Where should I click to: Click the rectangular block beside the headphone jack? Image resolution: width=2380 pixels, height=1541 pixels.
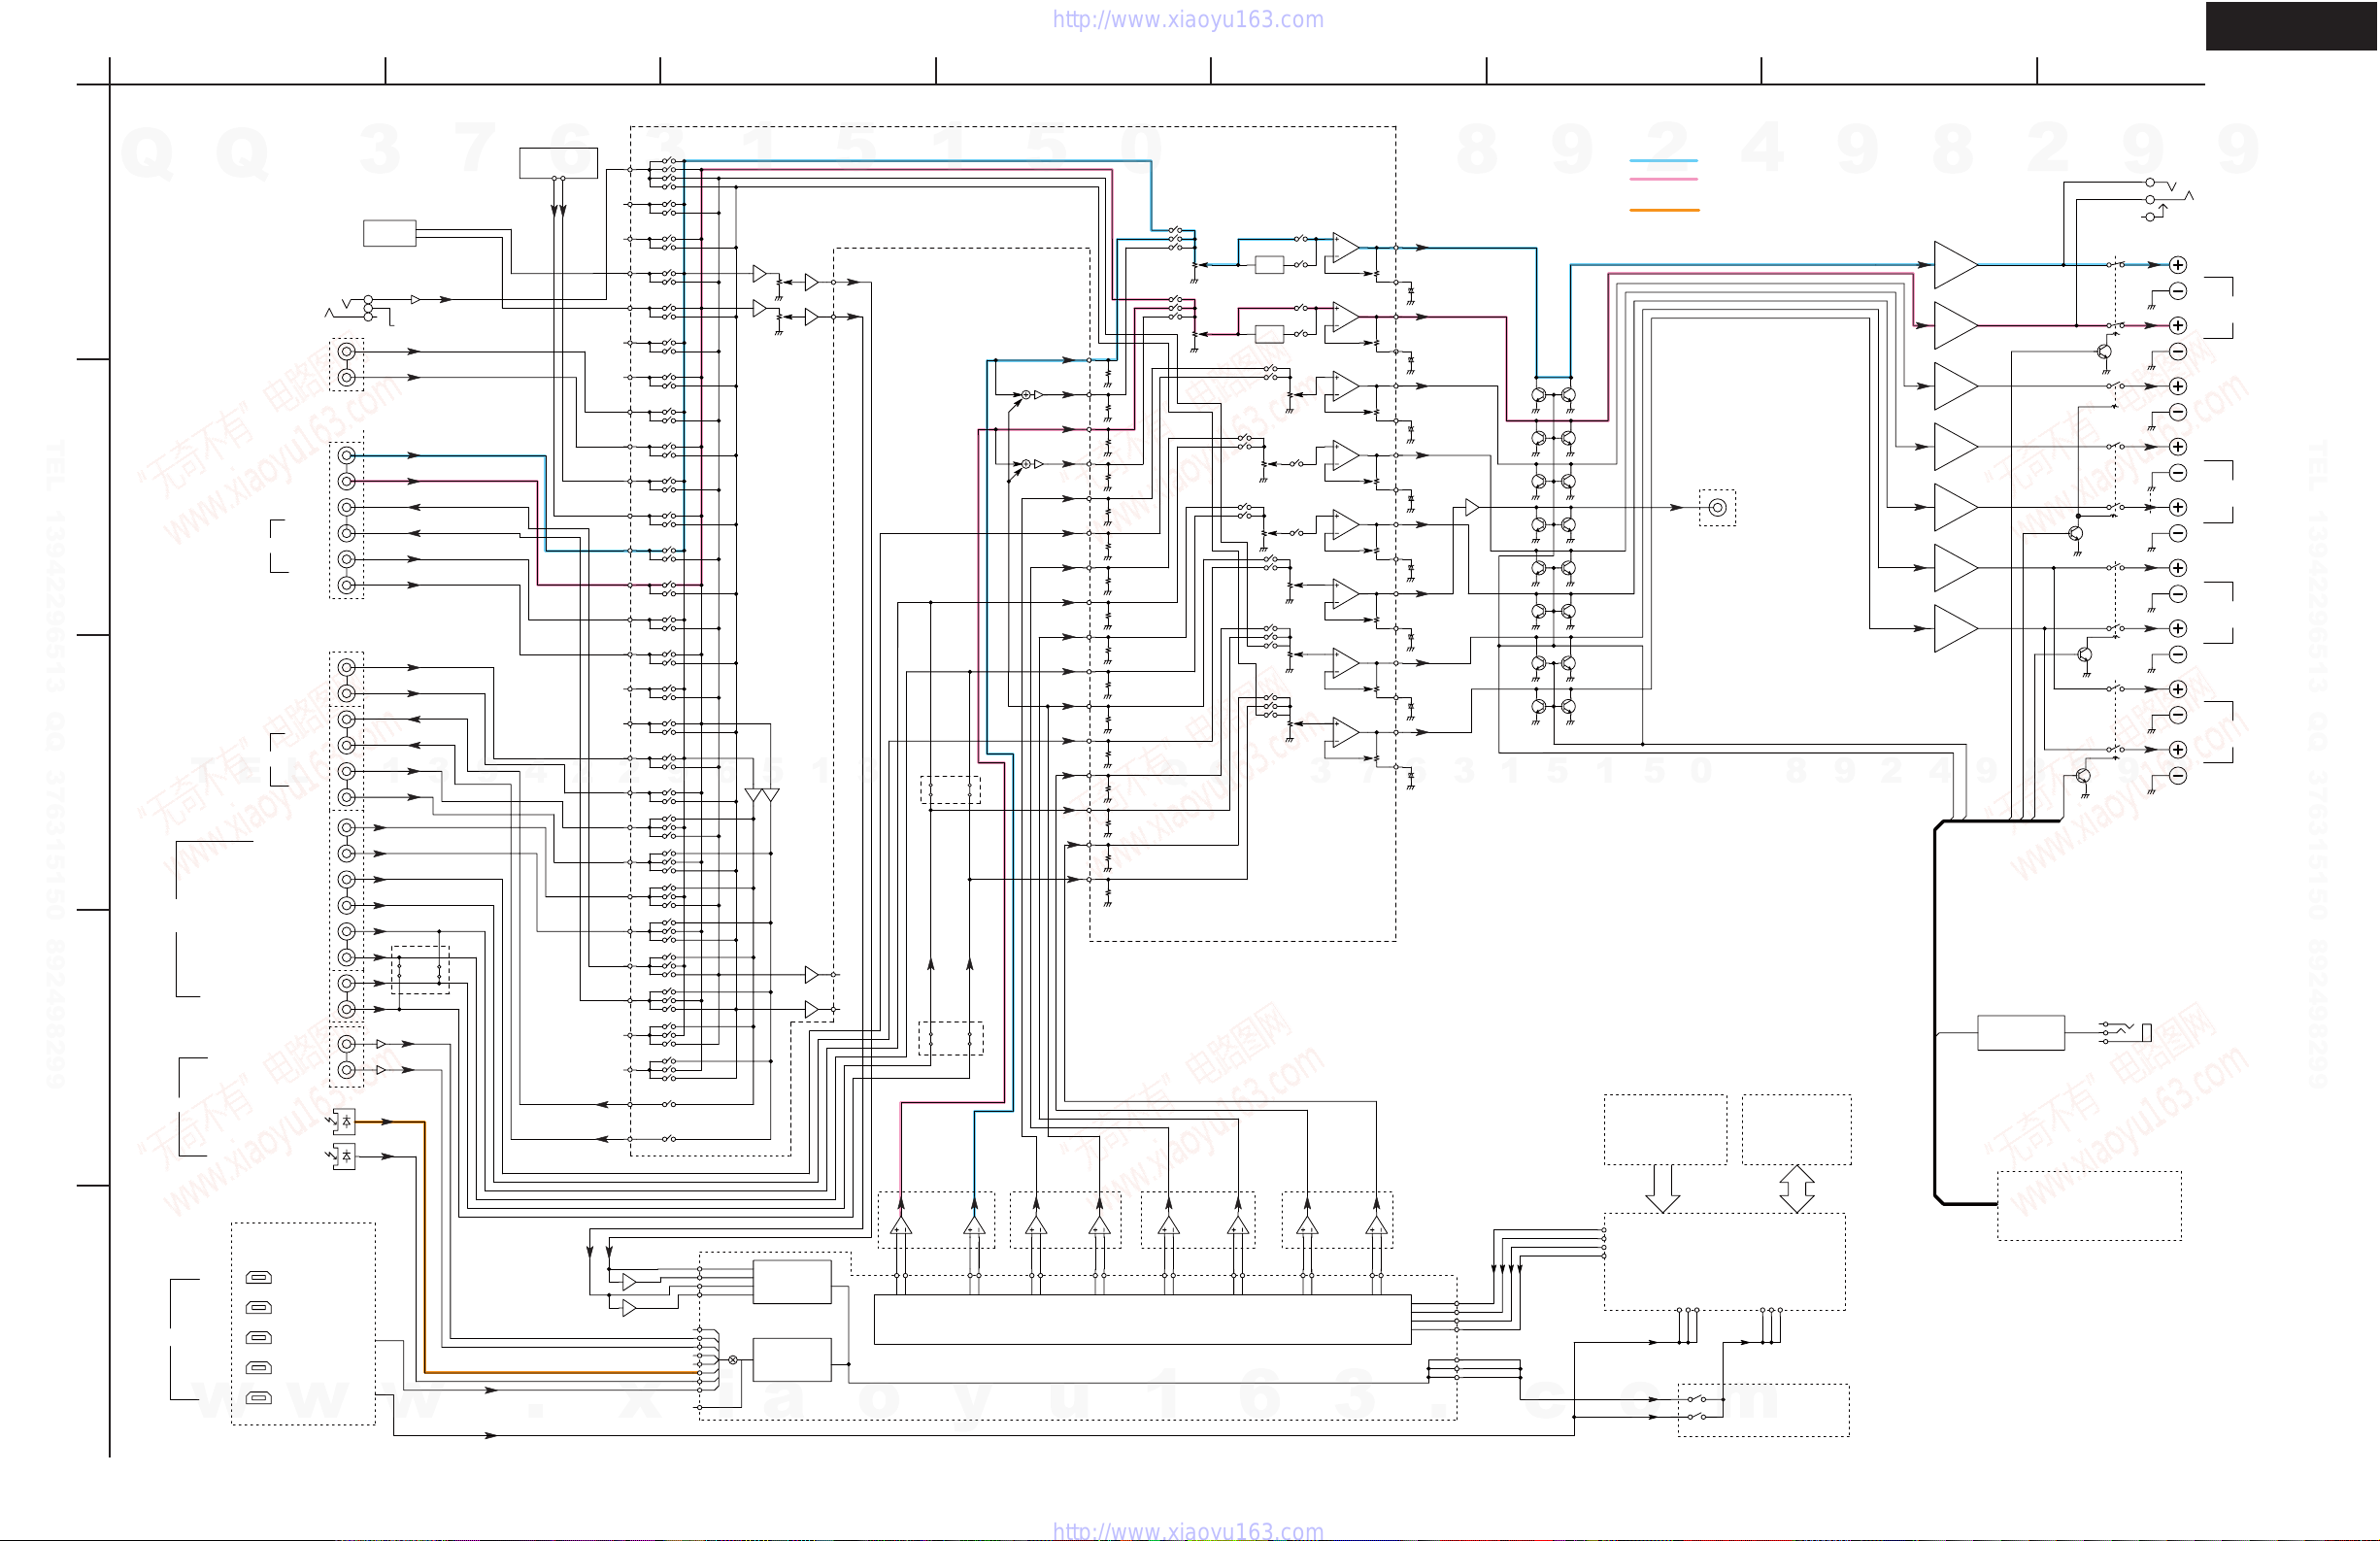coord(2020,1033)
